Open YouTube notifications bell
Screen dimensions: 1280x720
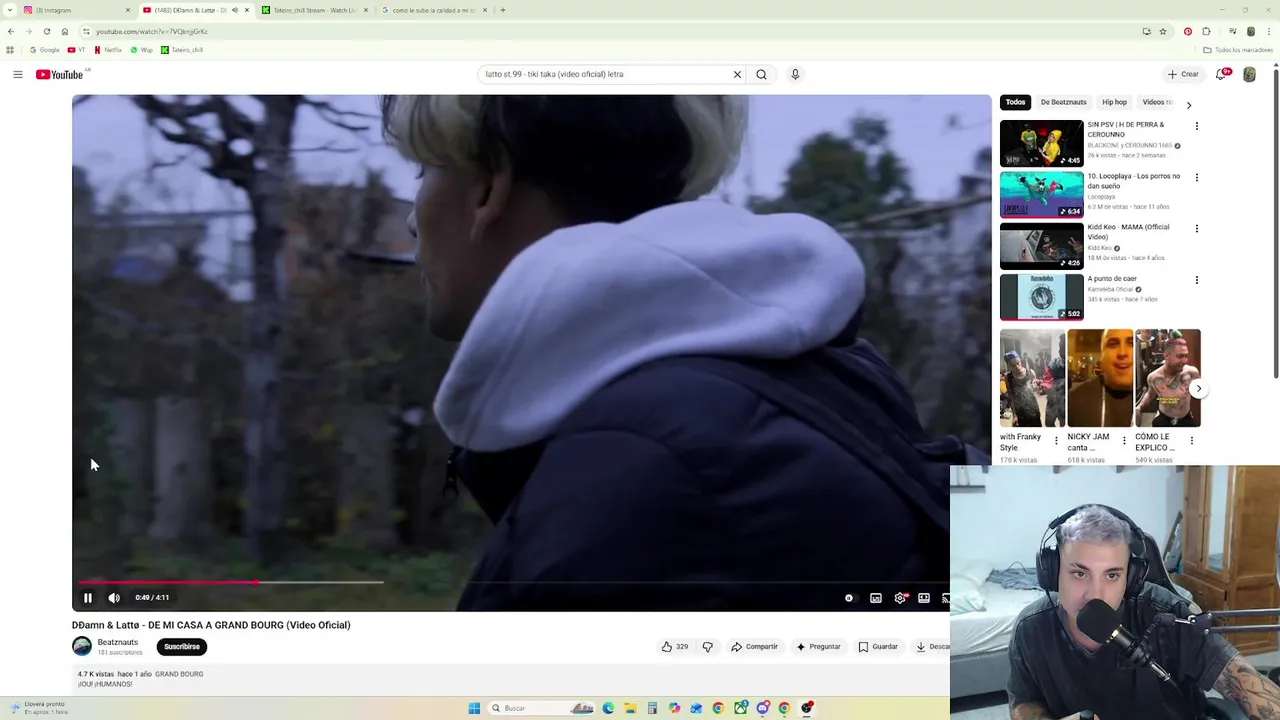[x=1221, y=74]
